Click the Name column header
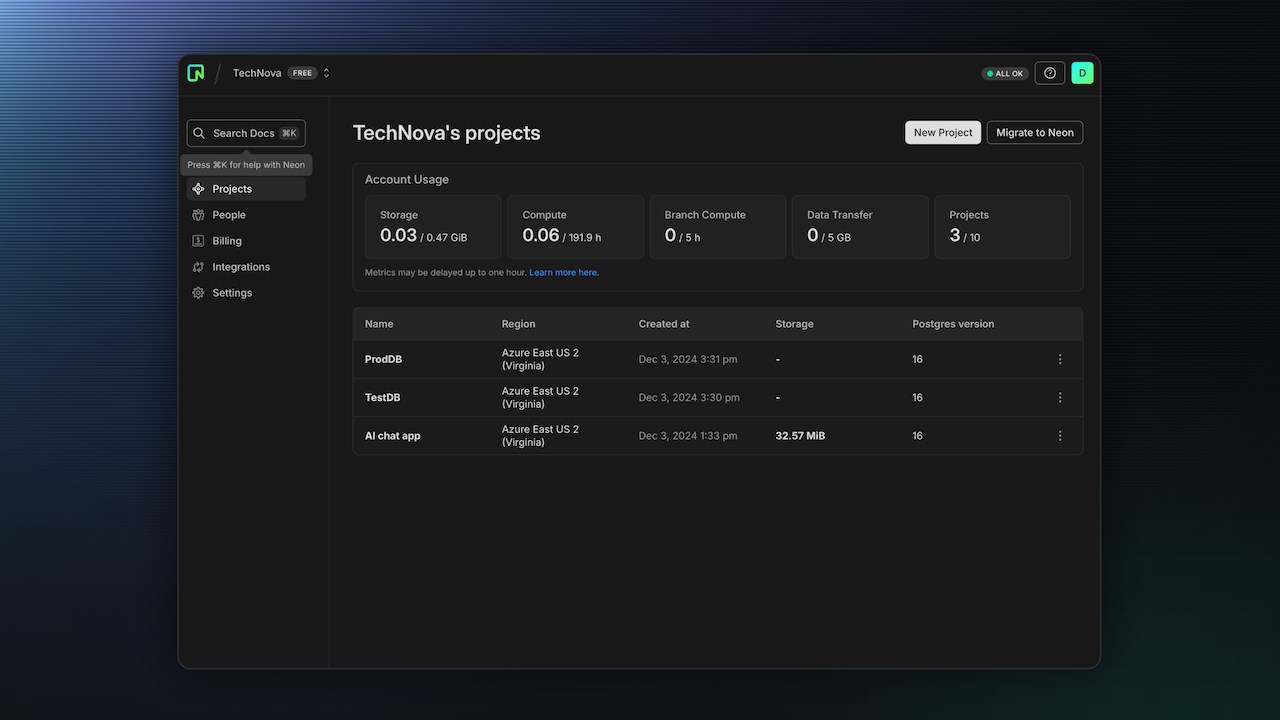The image size is (1280, 720). [379, 324]
